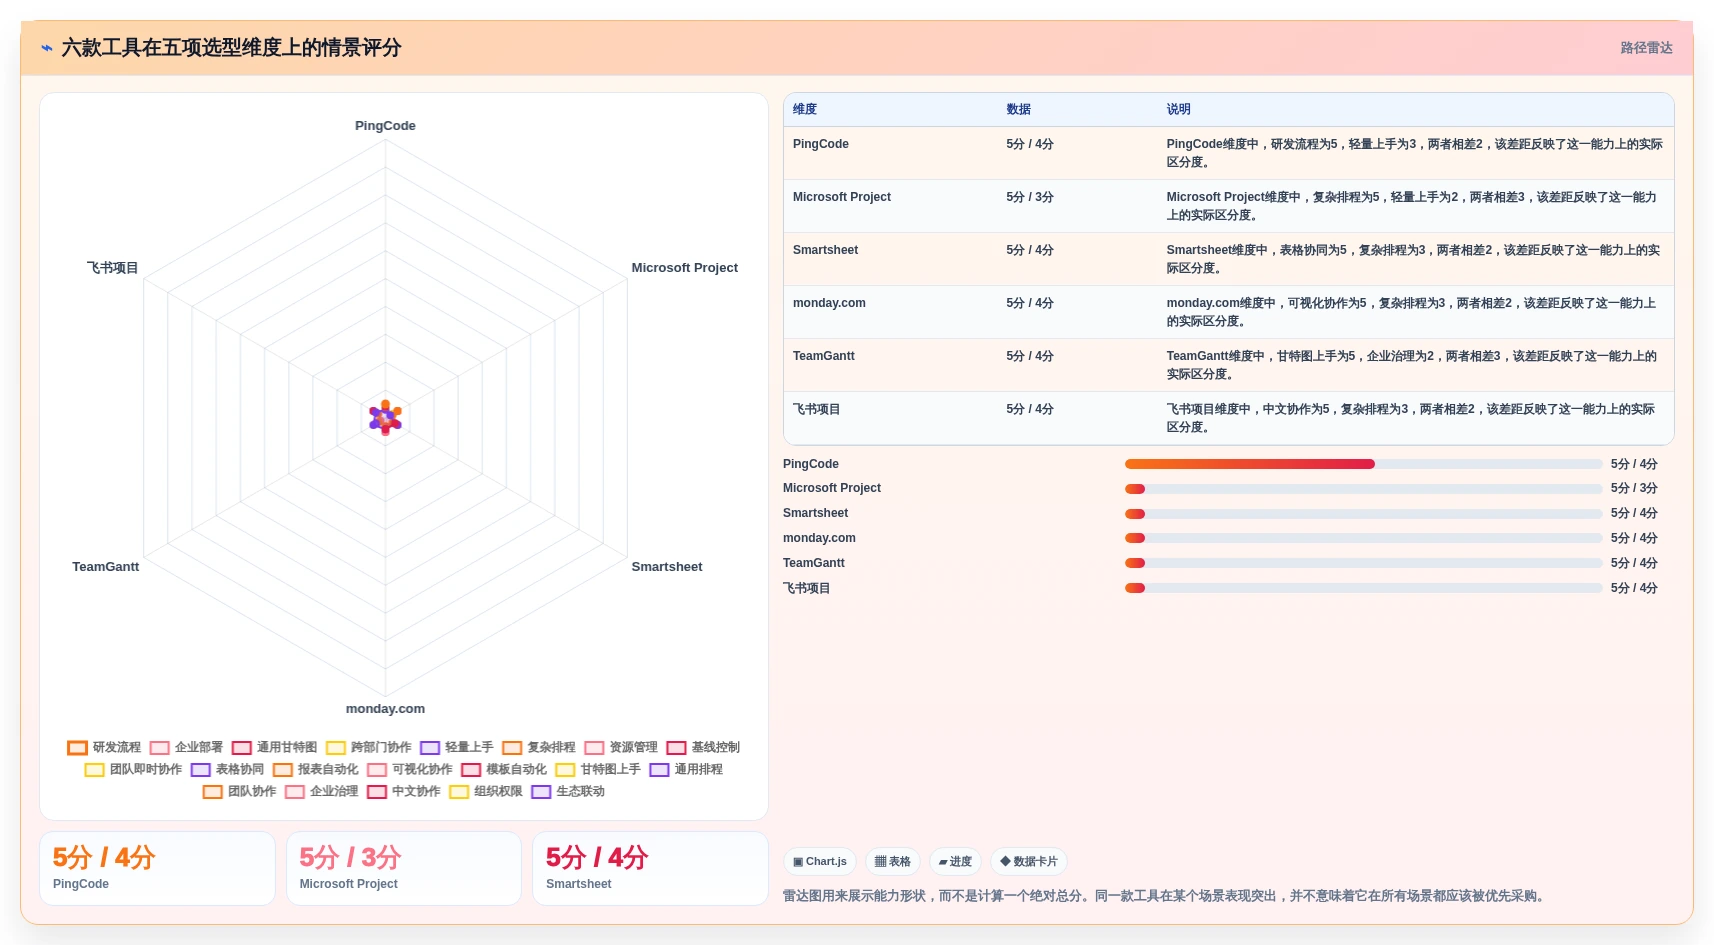
Task: Toggle the 模板自动化 legend entry
Action: pyautogui.click(x=504, y=769)
